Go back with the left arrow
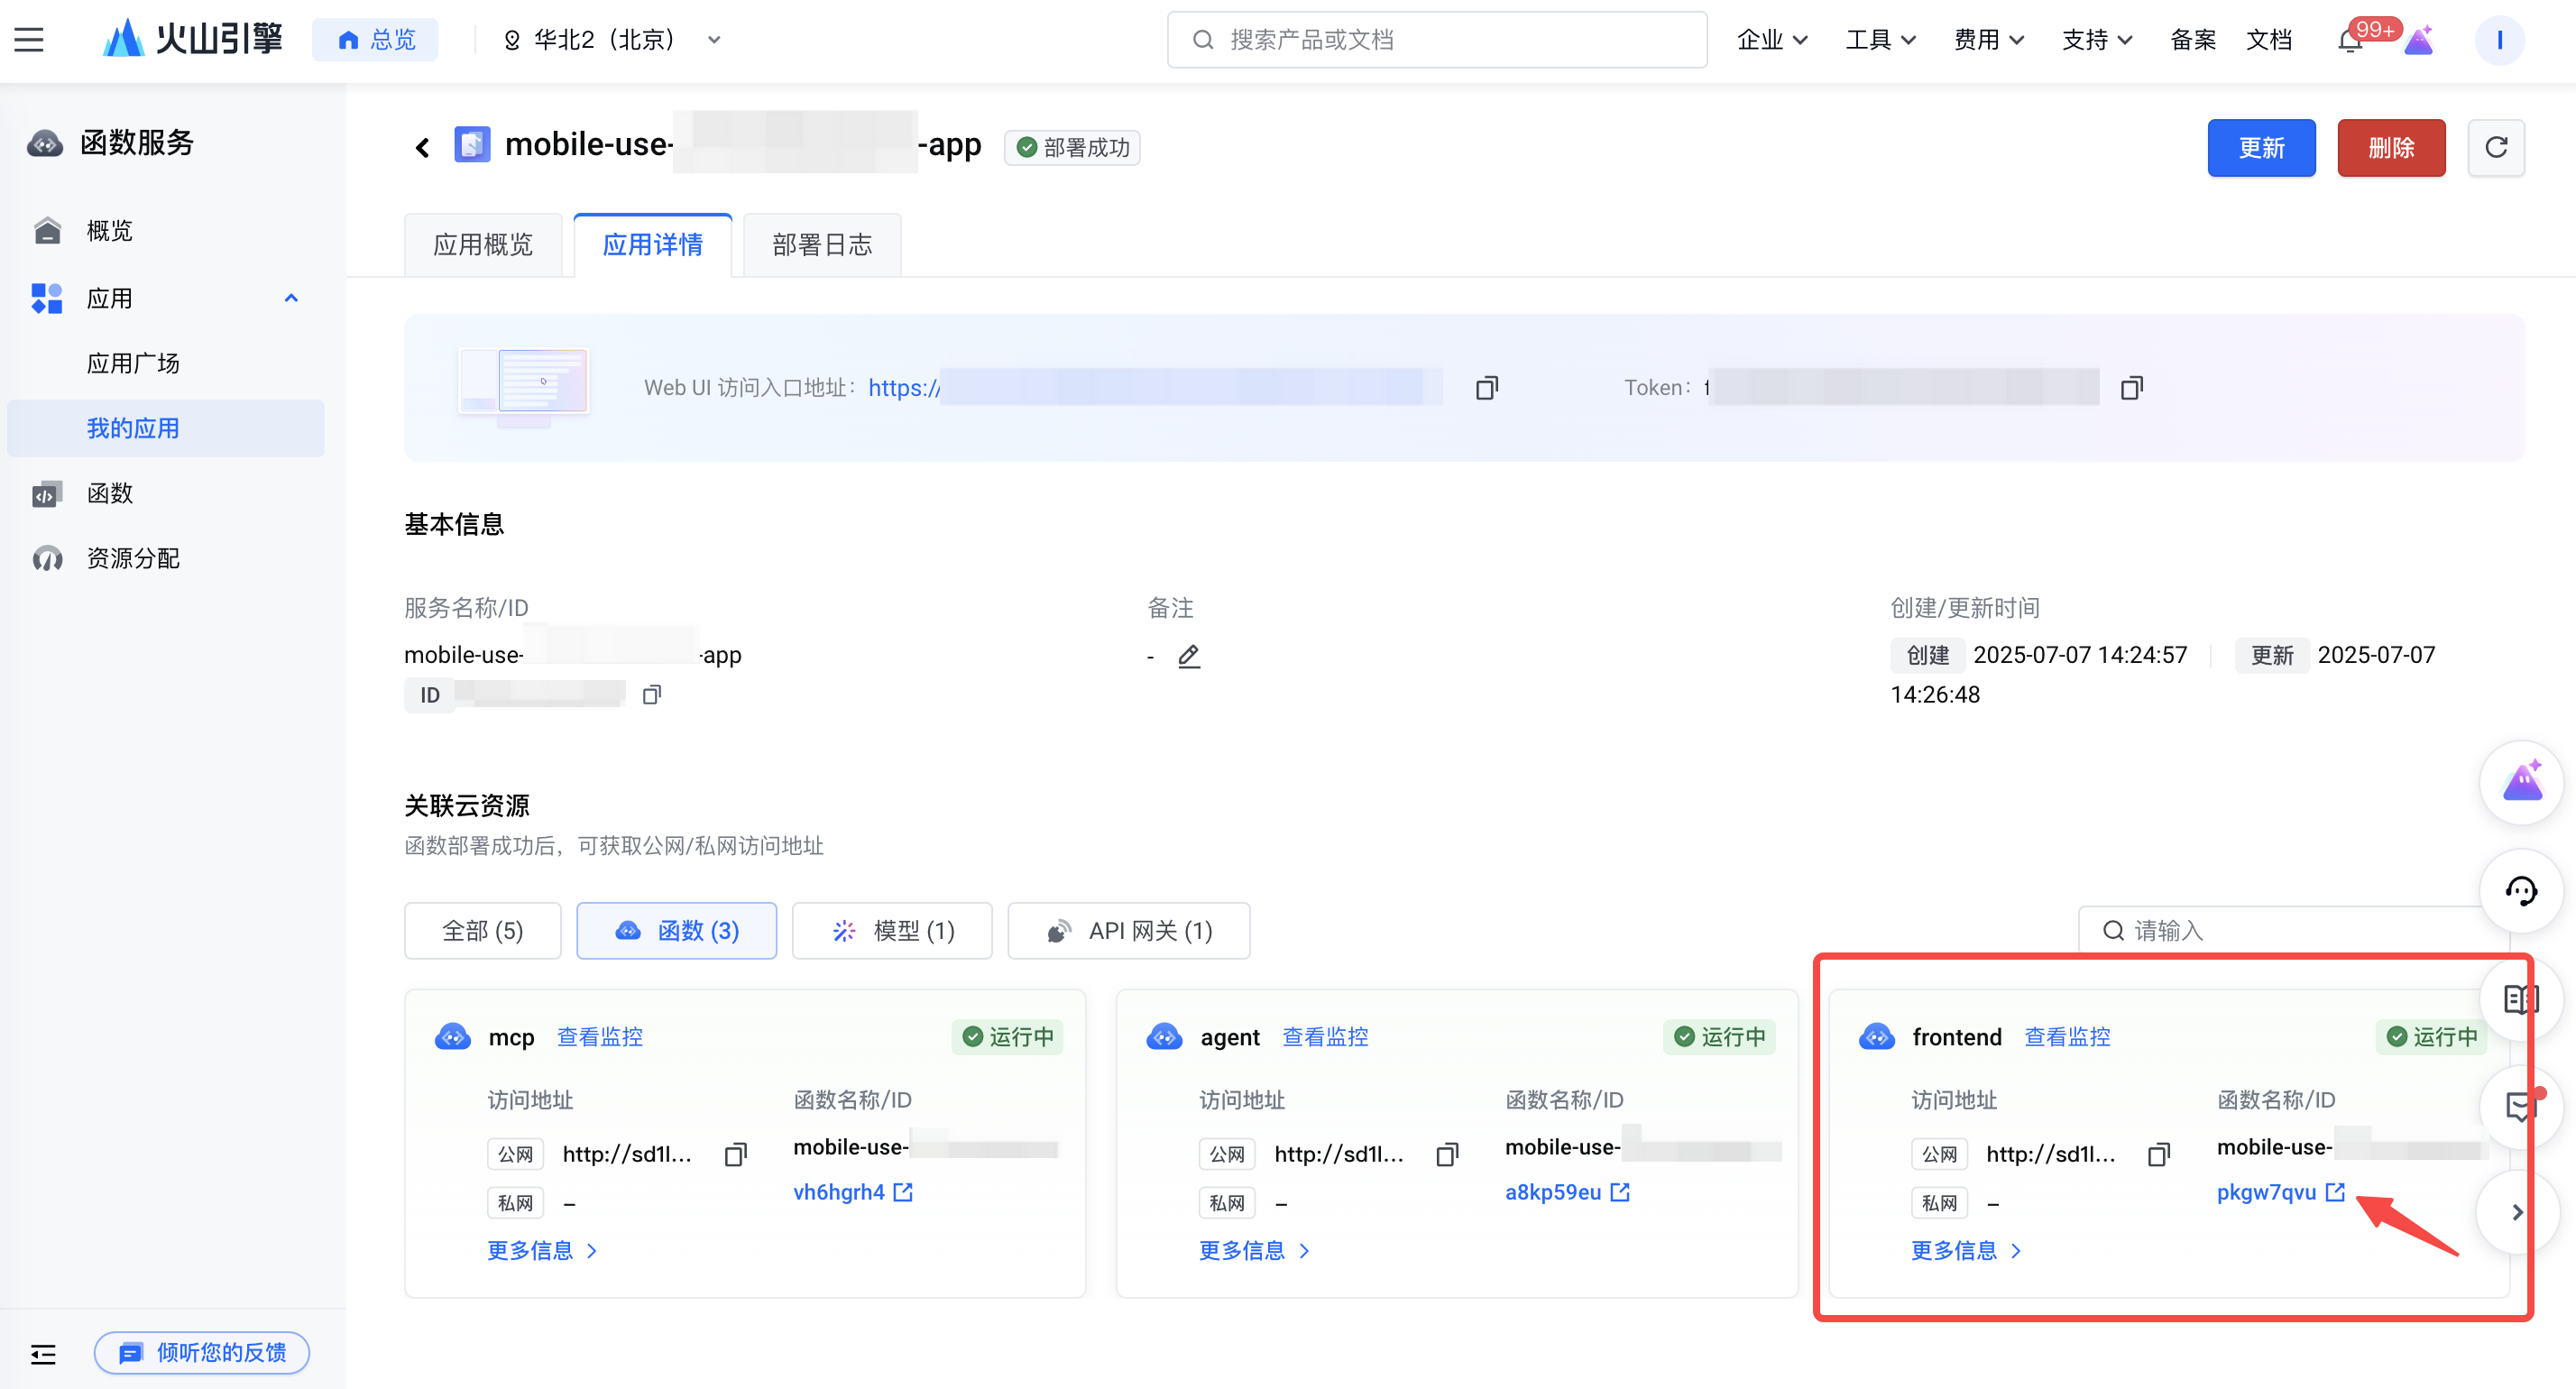This screenshot has width=2576, height=1389. (x=422, y=148)
